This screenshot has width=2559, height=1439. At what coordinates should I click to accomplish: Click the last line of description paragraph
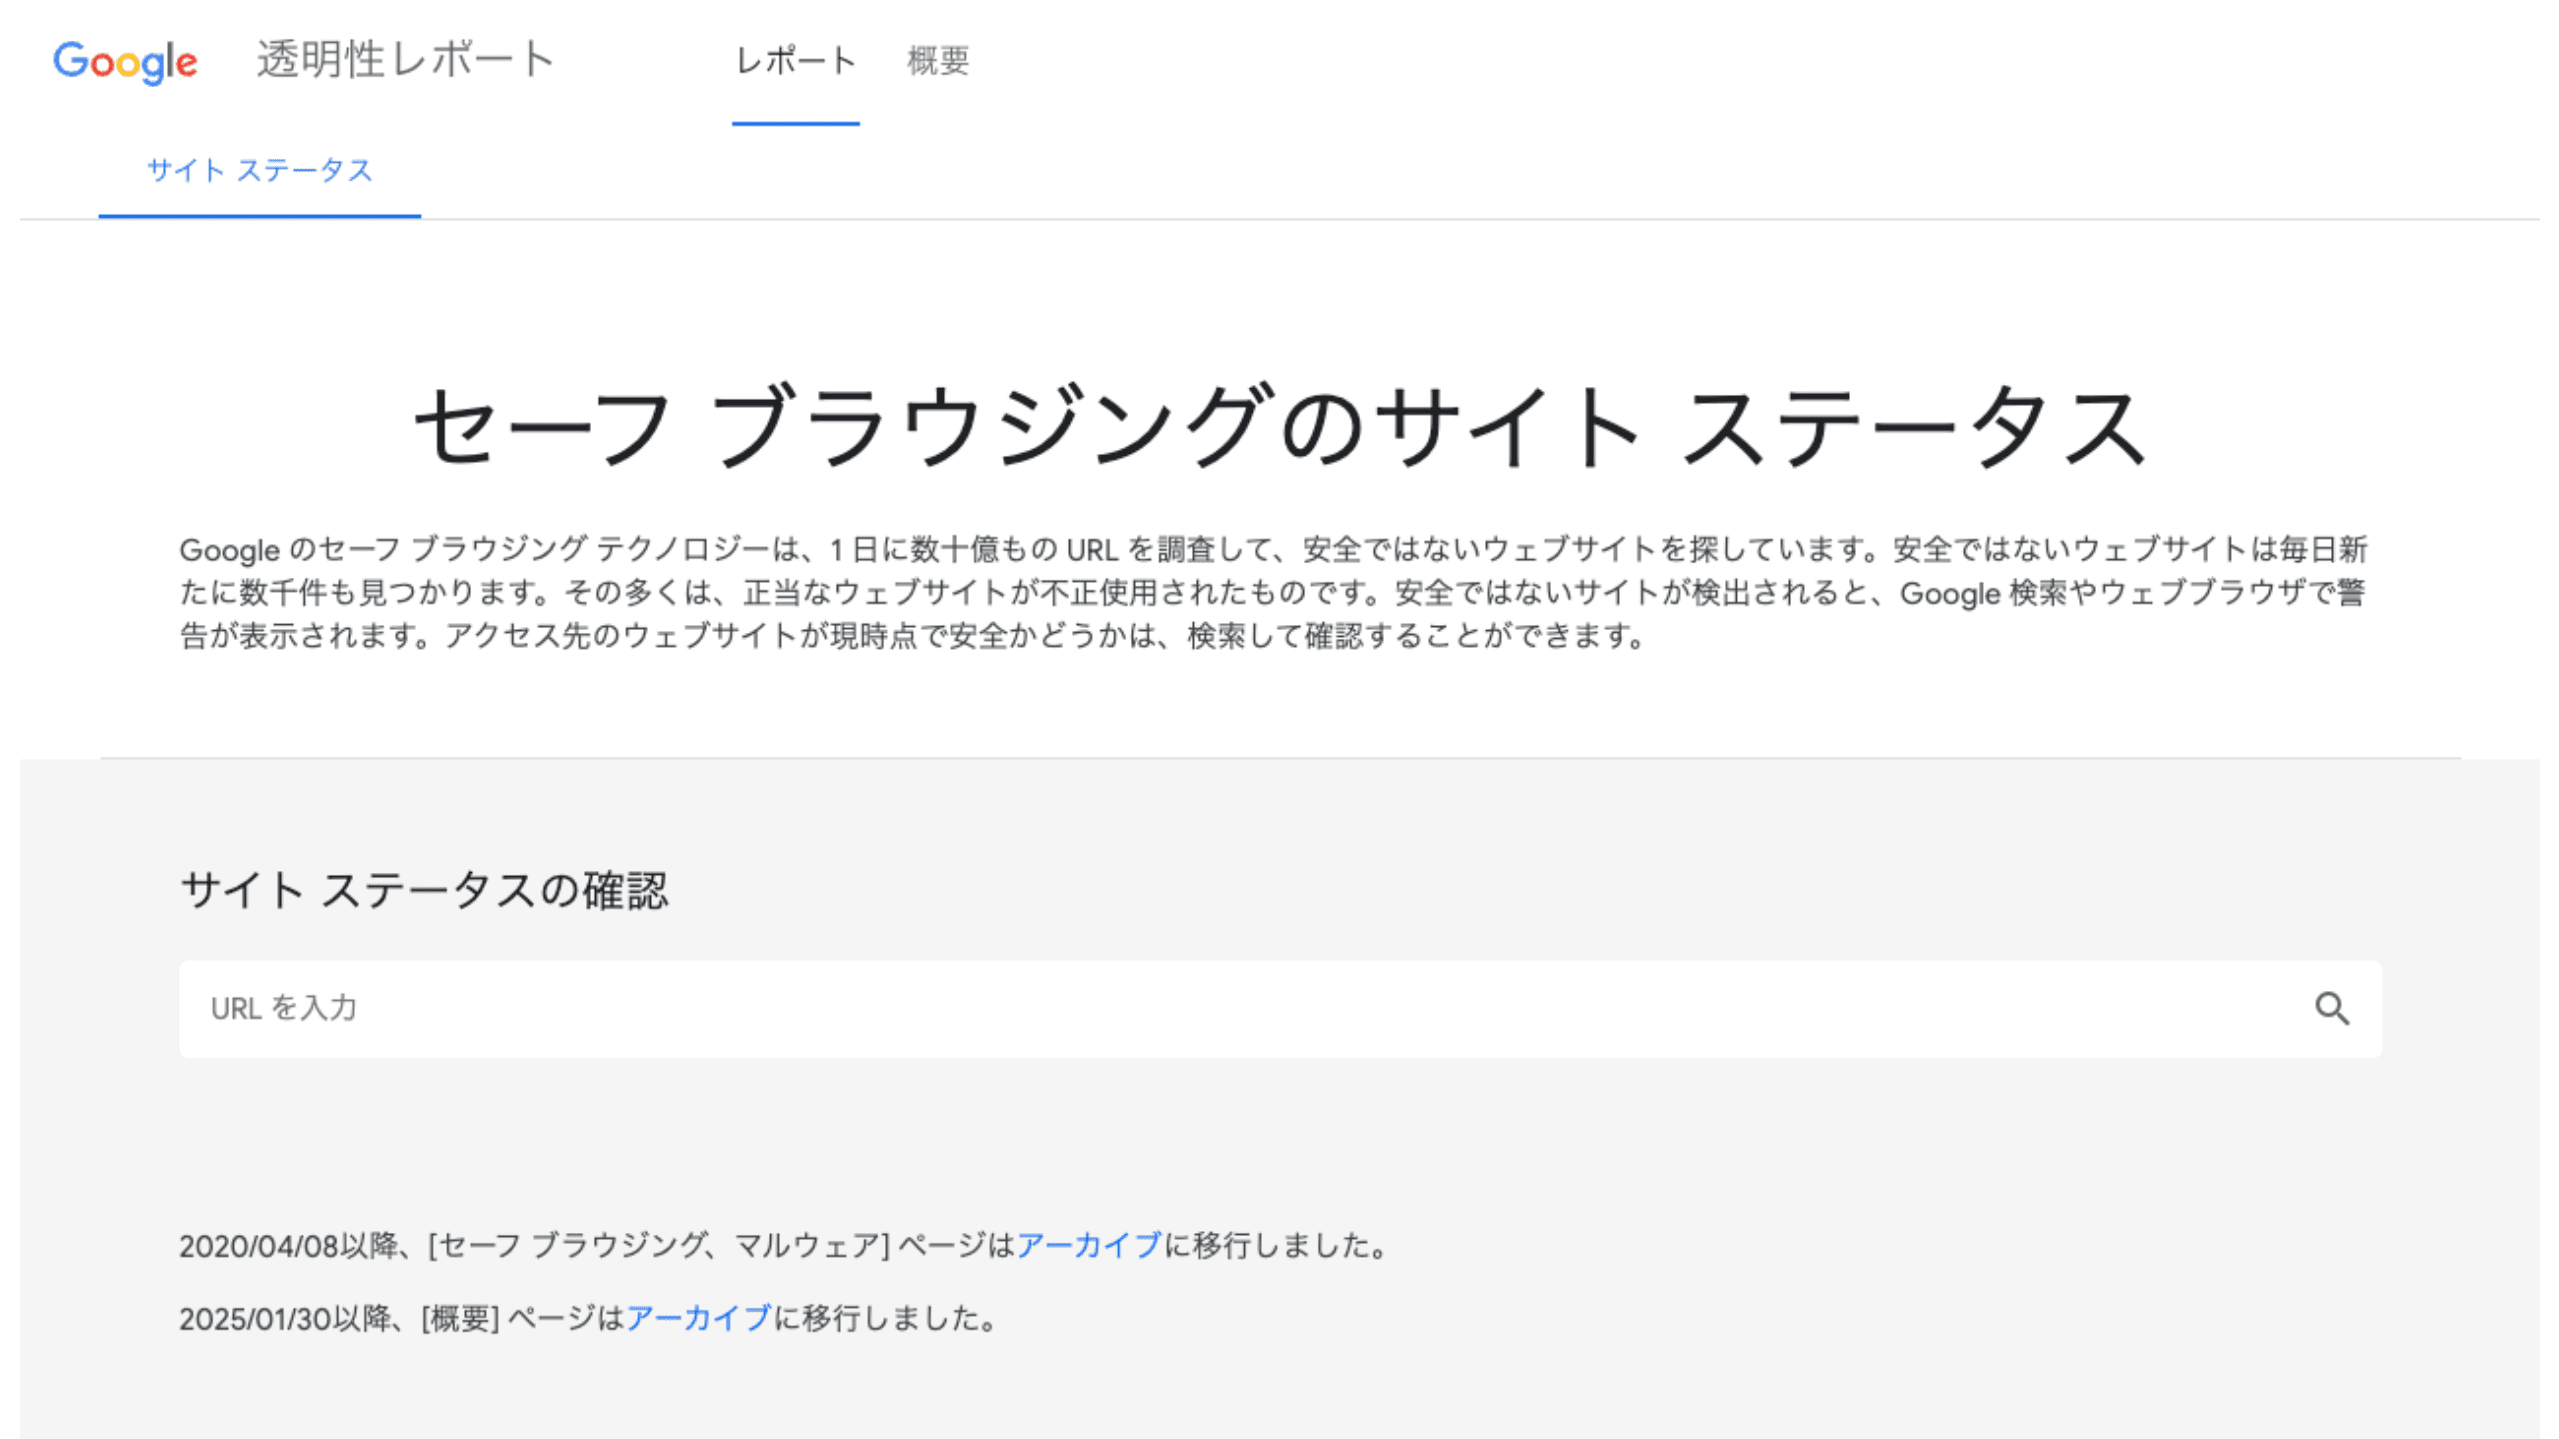pos(910,636)
